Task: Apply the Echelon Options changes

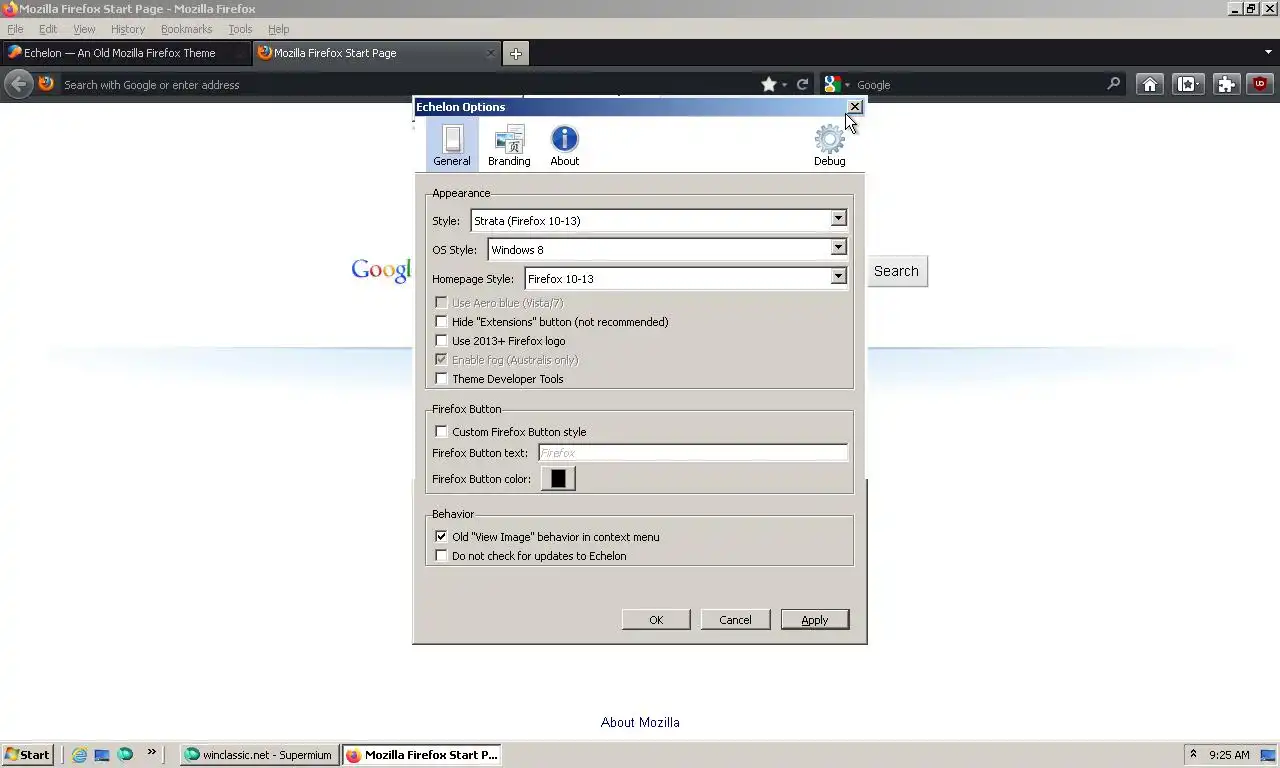Action: click(815, 620)
